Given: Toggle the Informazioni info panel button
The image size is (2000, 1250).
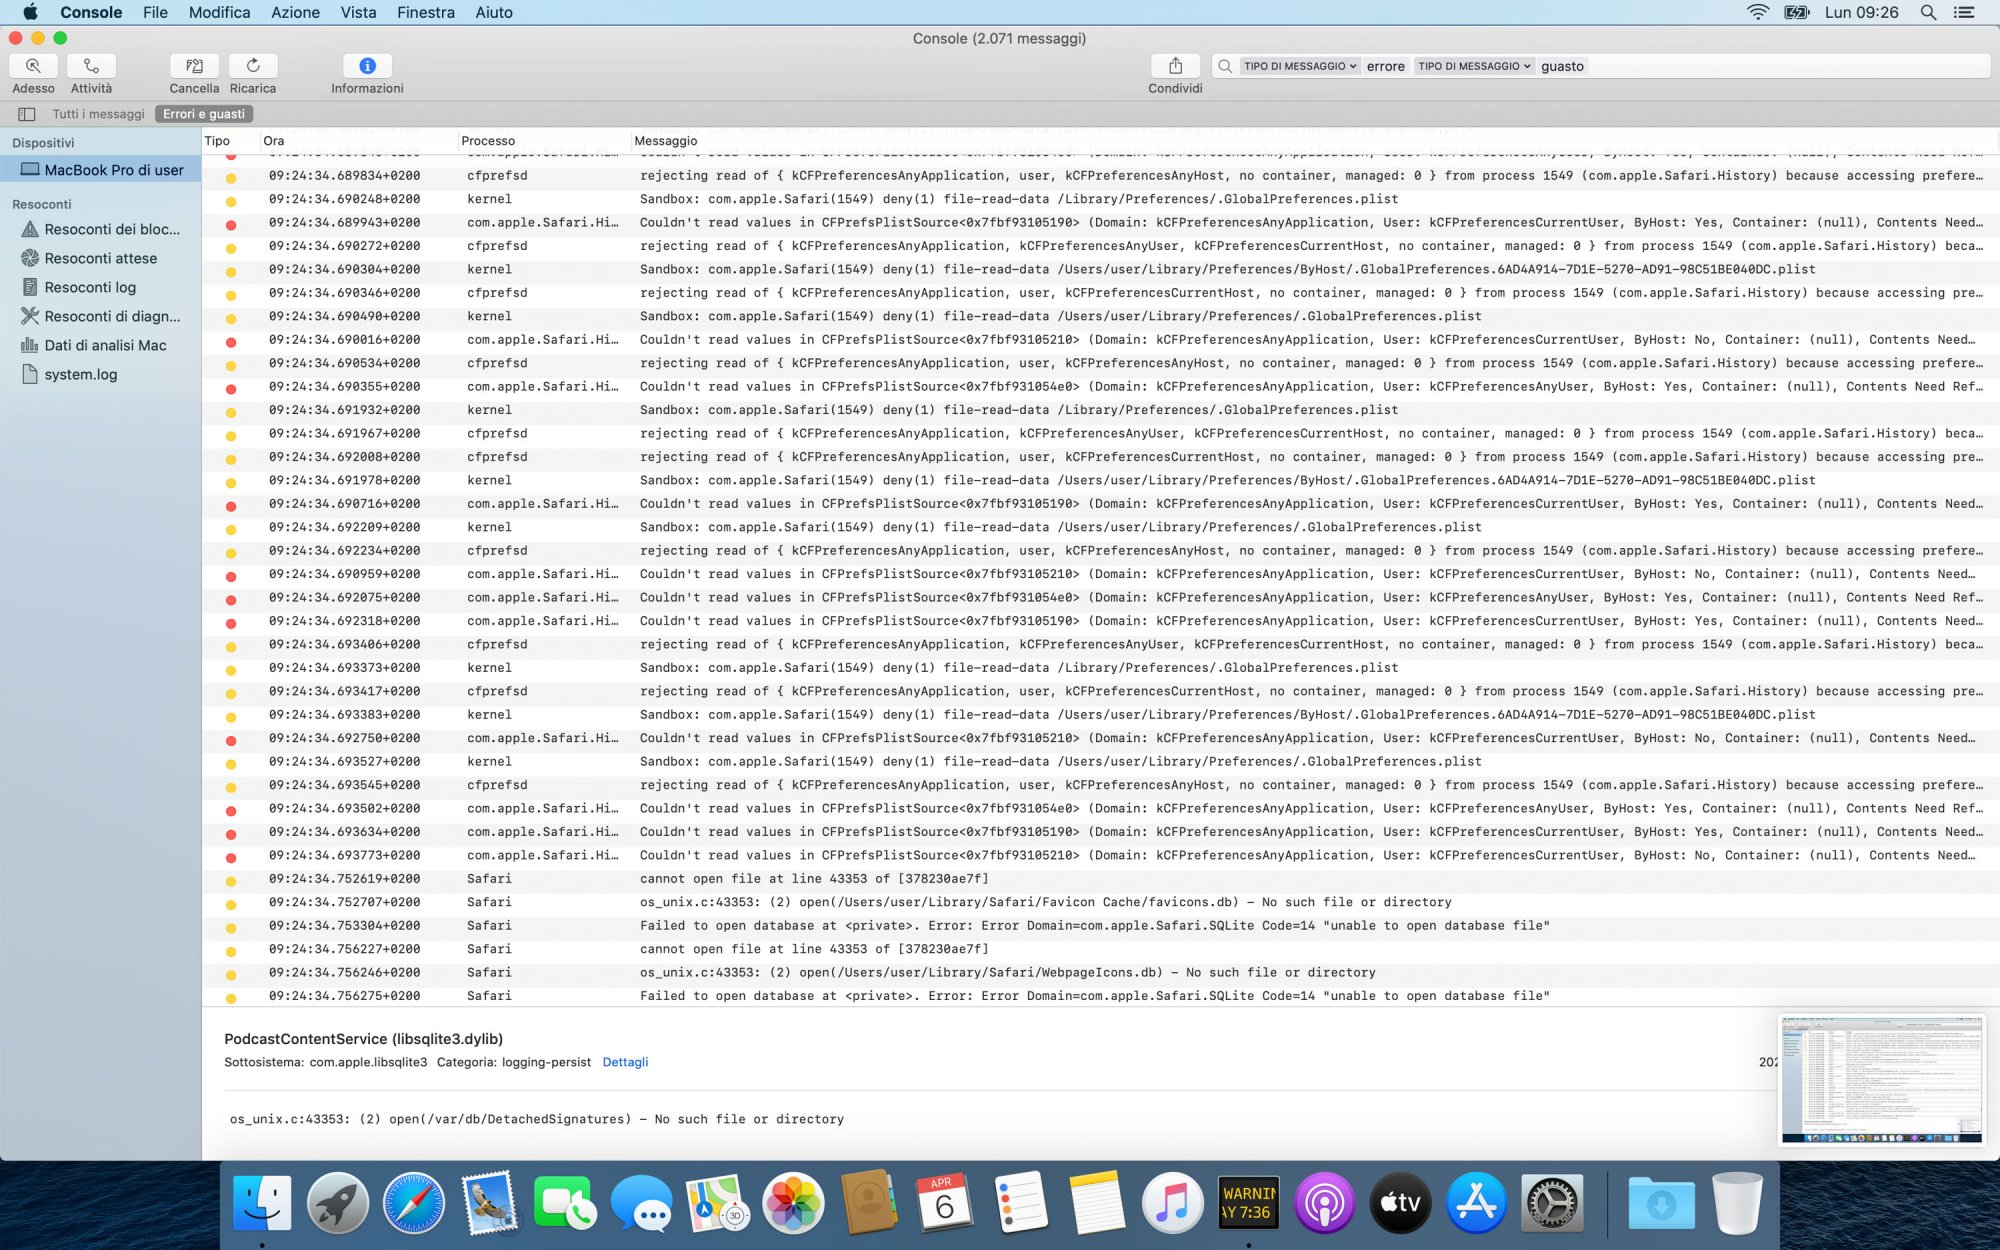Looking at the screenshot, I should [367, 66].
